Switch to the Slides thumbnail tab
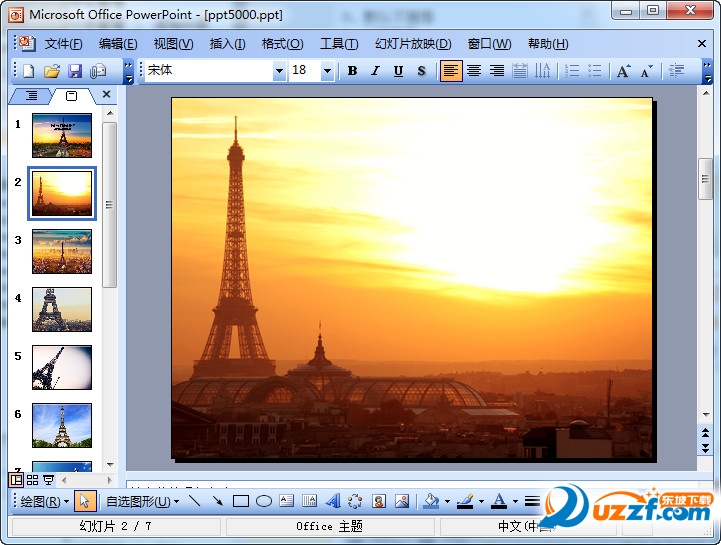721x545 pixels. [x=72, y=96]
